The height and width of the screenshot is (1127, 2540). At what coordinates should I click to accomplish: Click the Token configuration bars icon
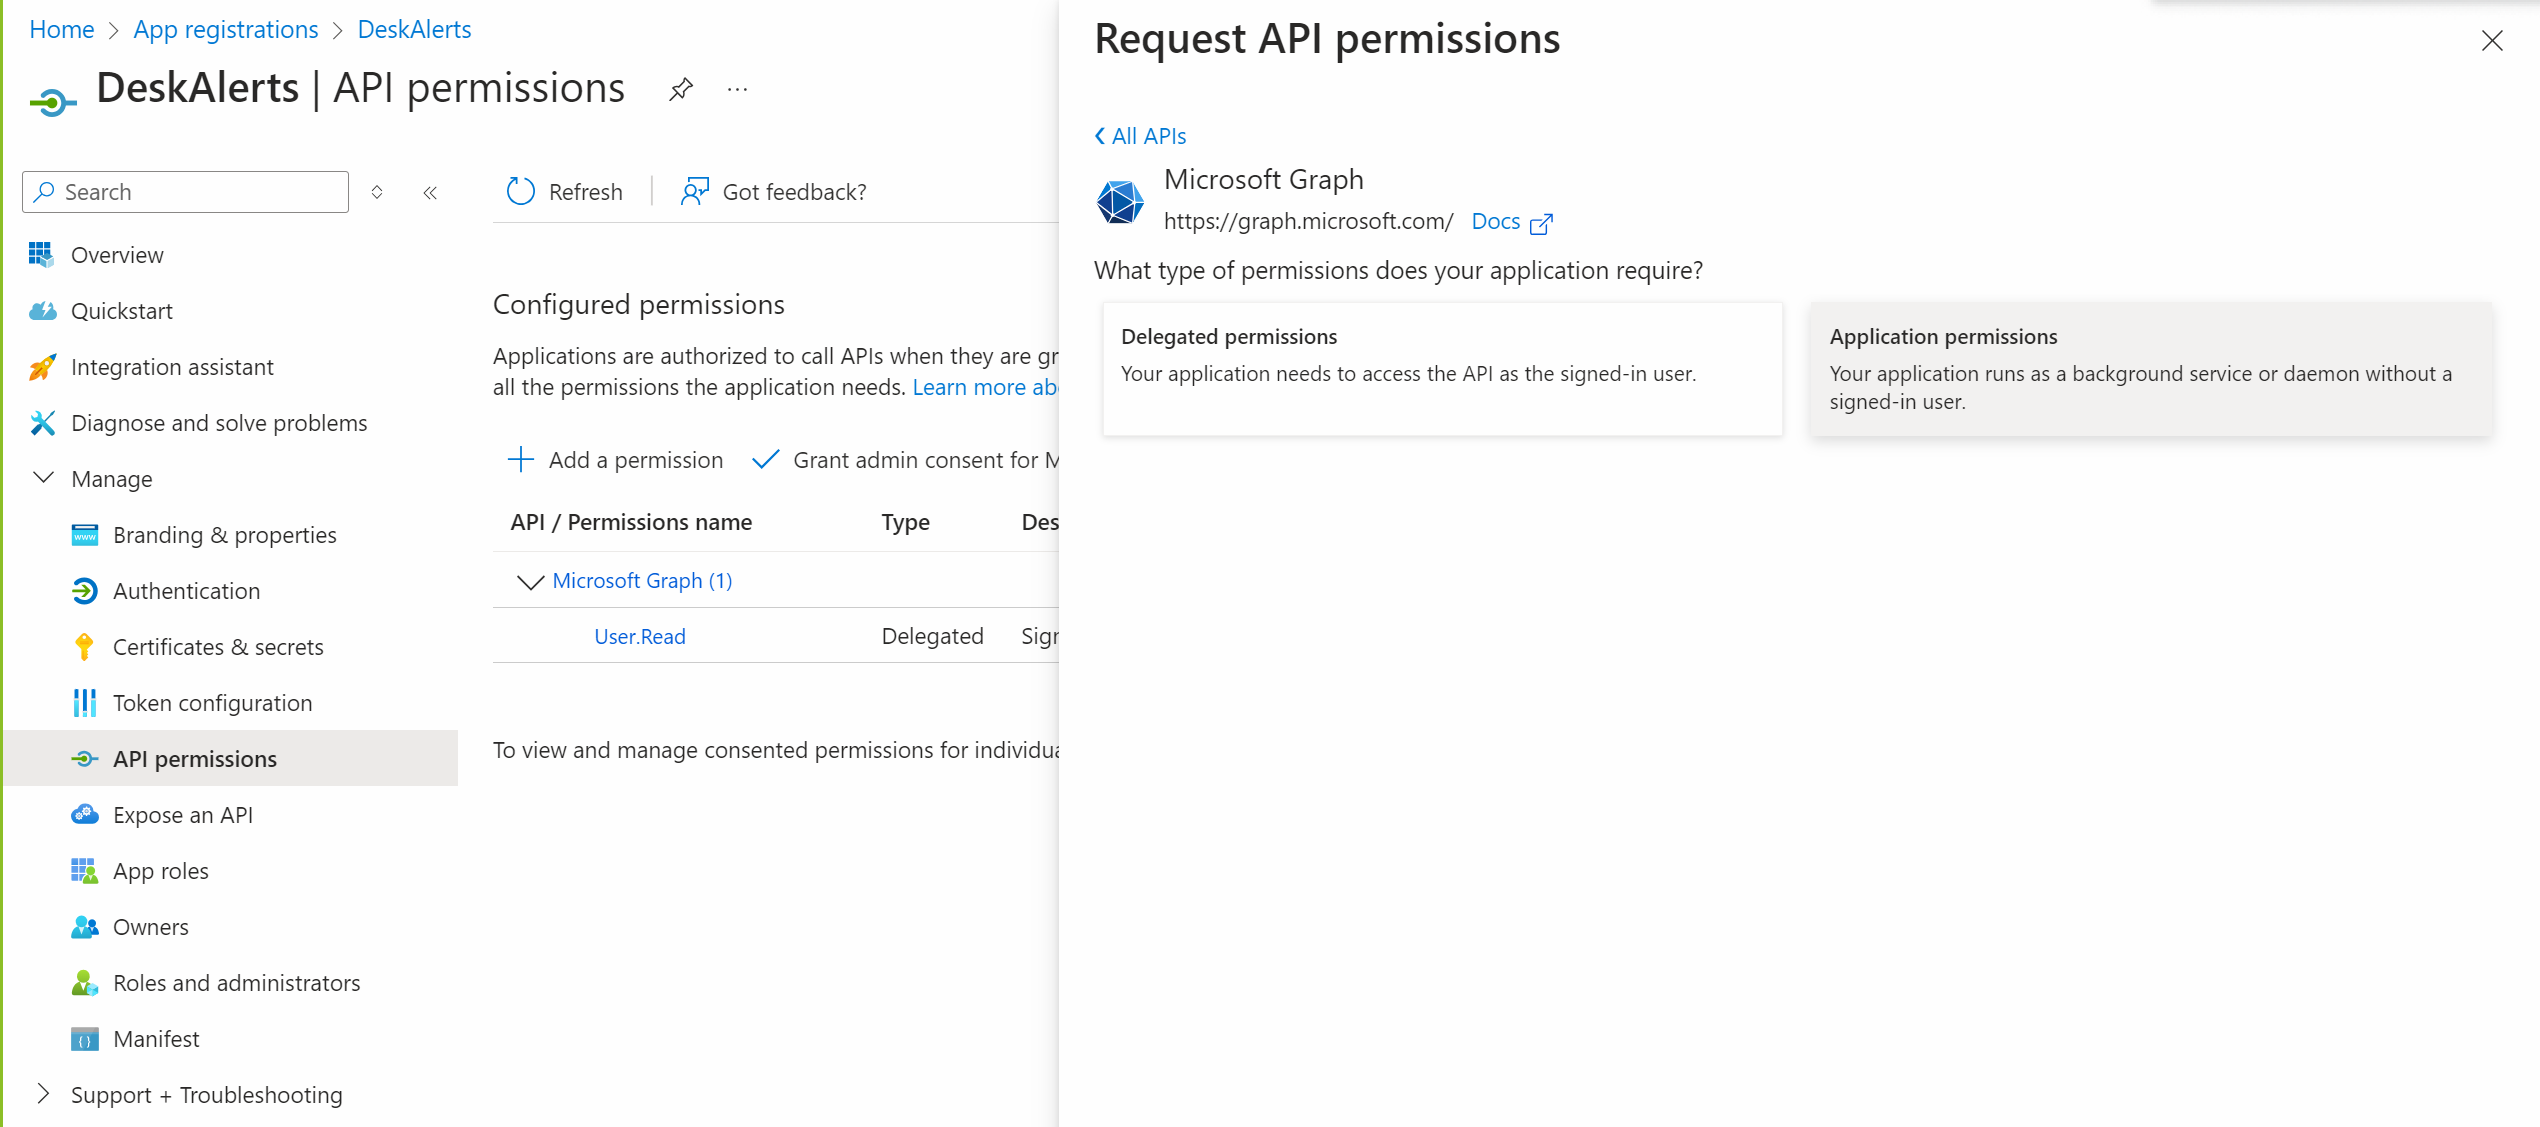(x=85, y=703)
